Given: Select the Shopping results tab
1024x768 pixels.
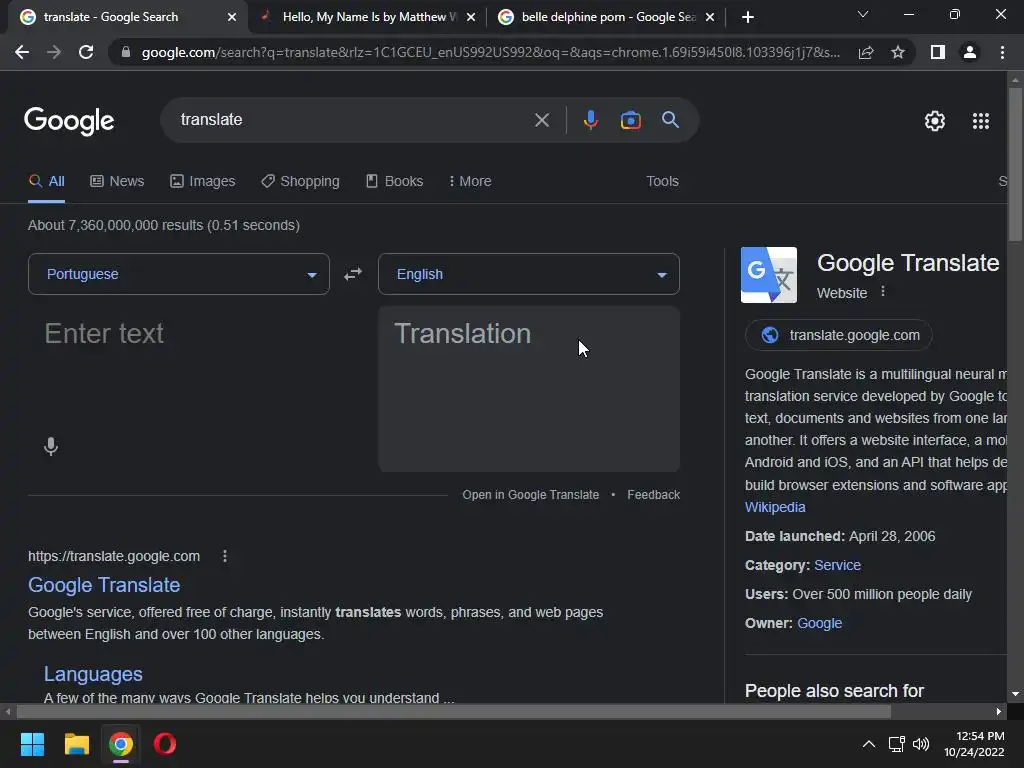Looking at the screenshot, I should click(300, 181).
